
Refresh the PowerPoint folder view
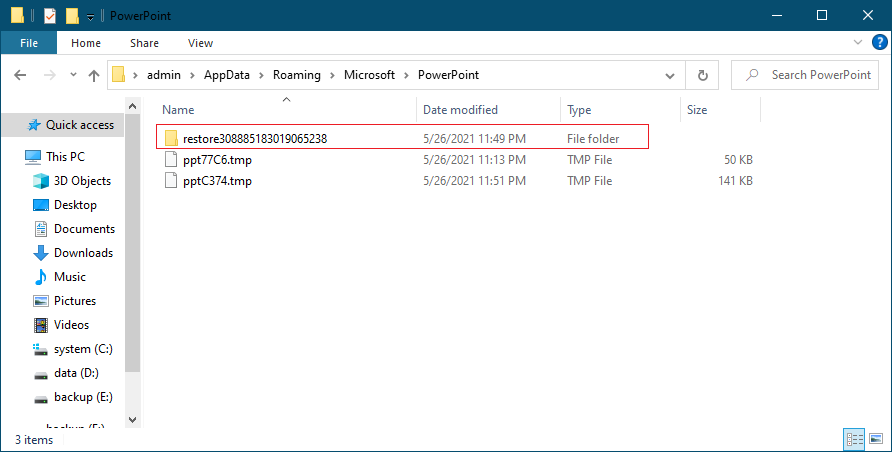[703, 75]
